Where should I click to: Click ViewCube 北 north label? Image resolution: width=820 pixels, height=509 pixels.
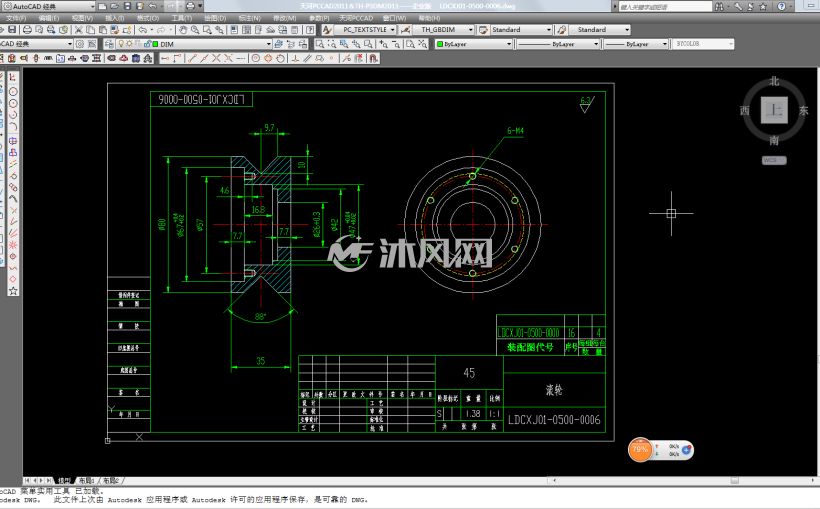774,81
